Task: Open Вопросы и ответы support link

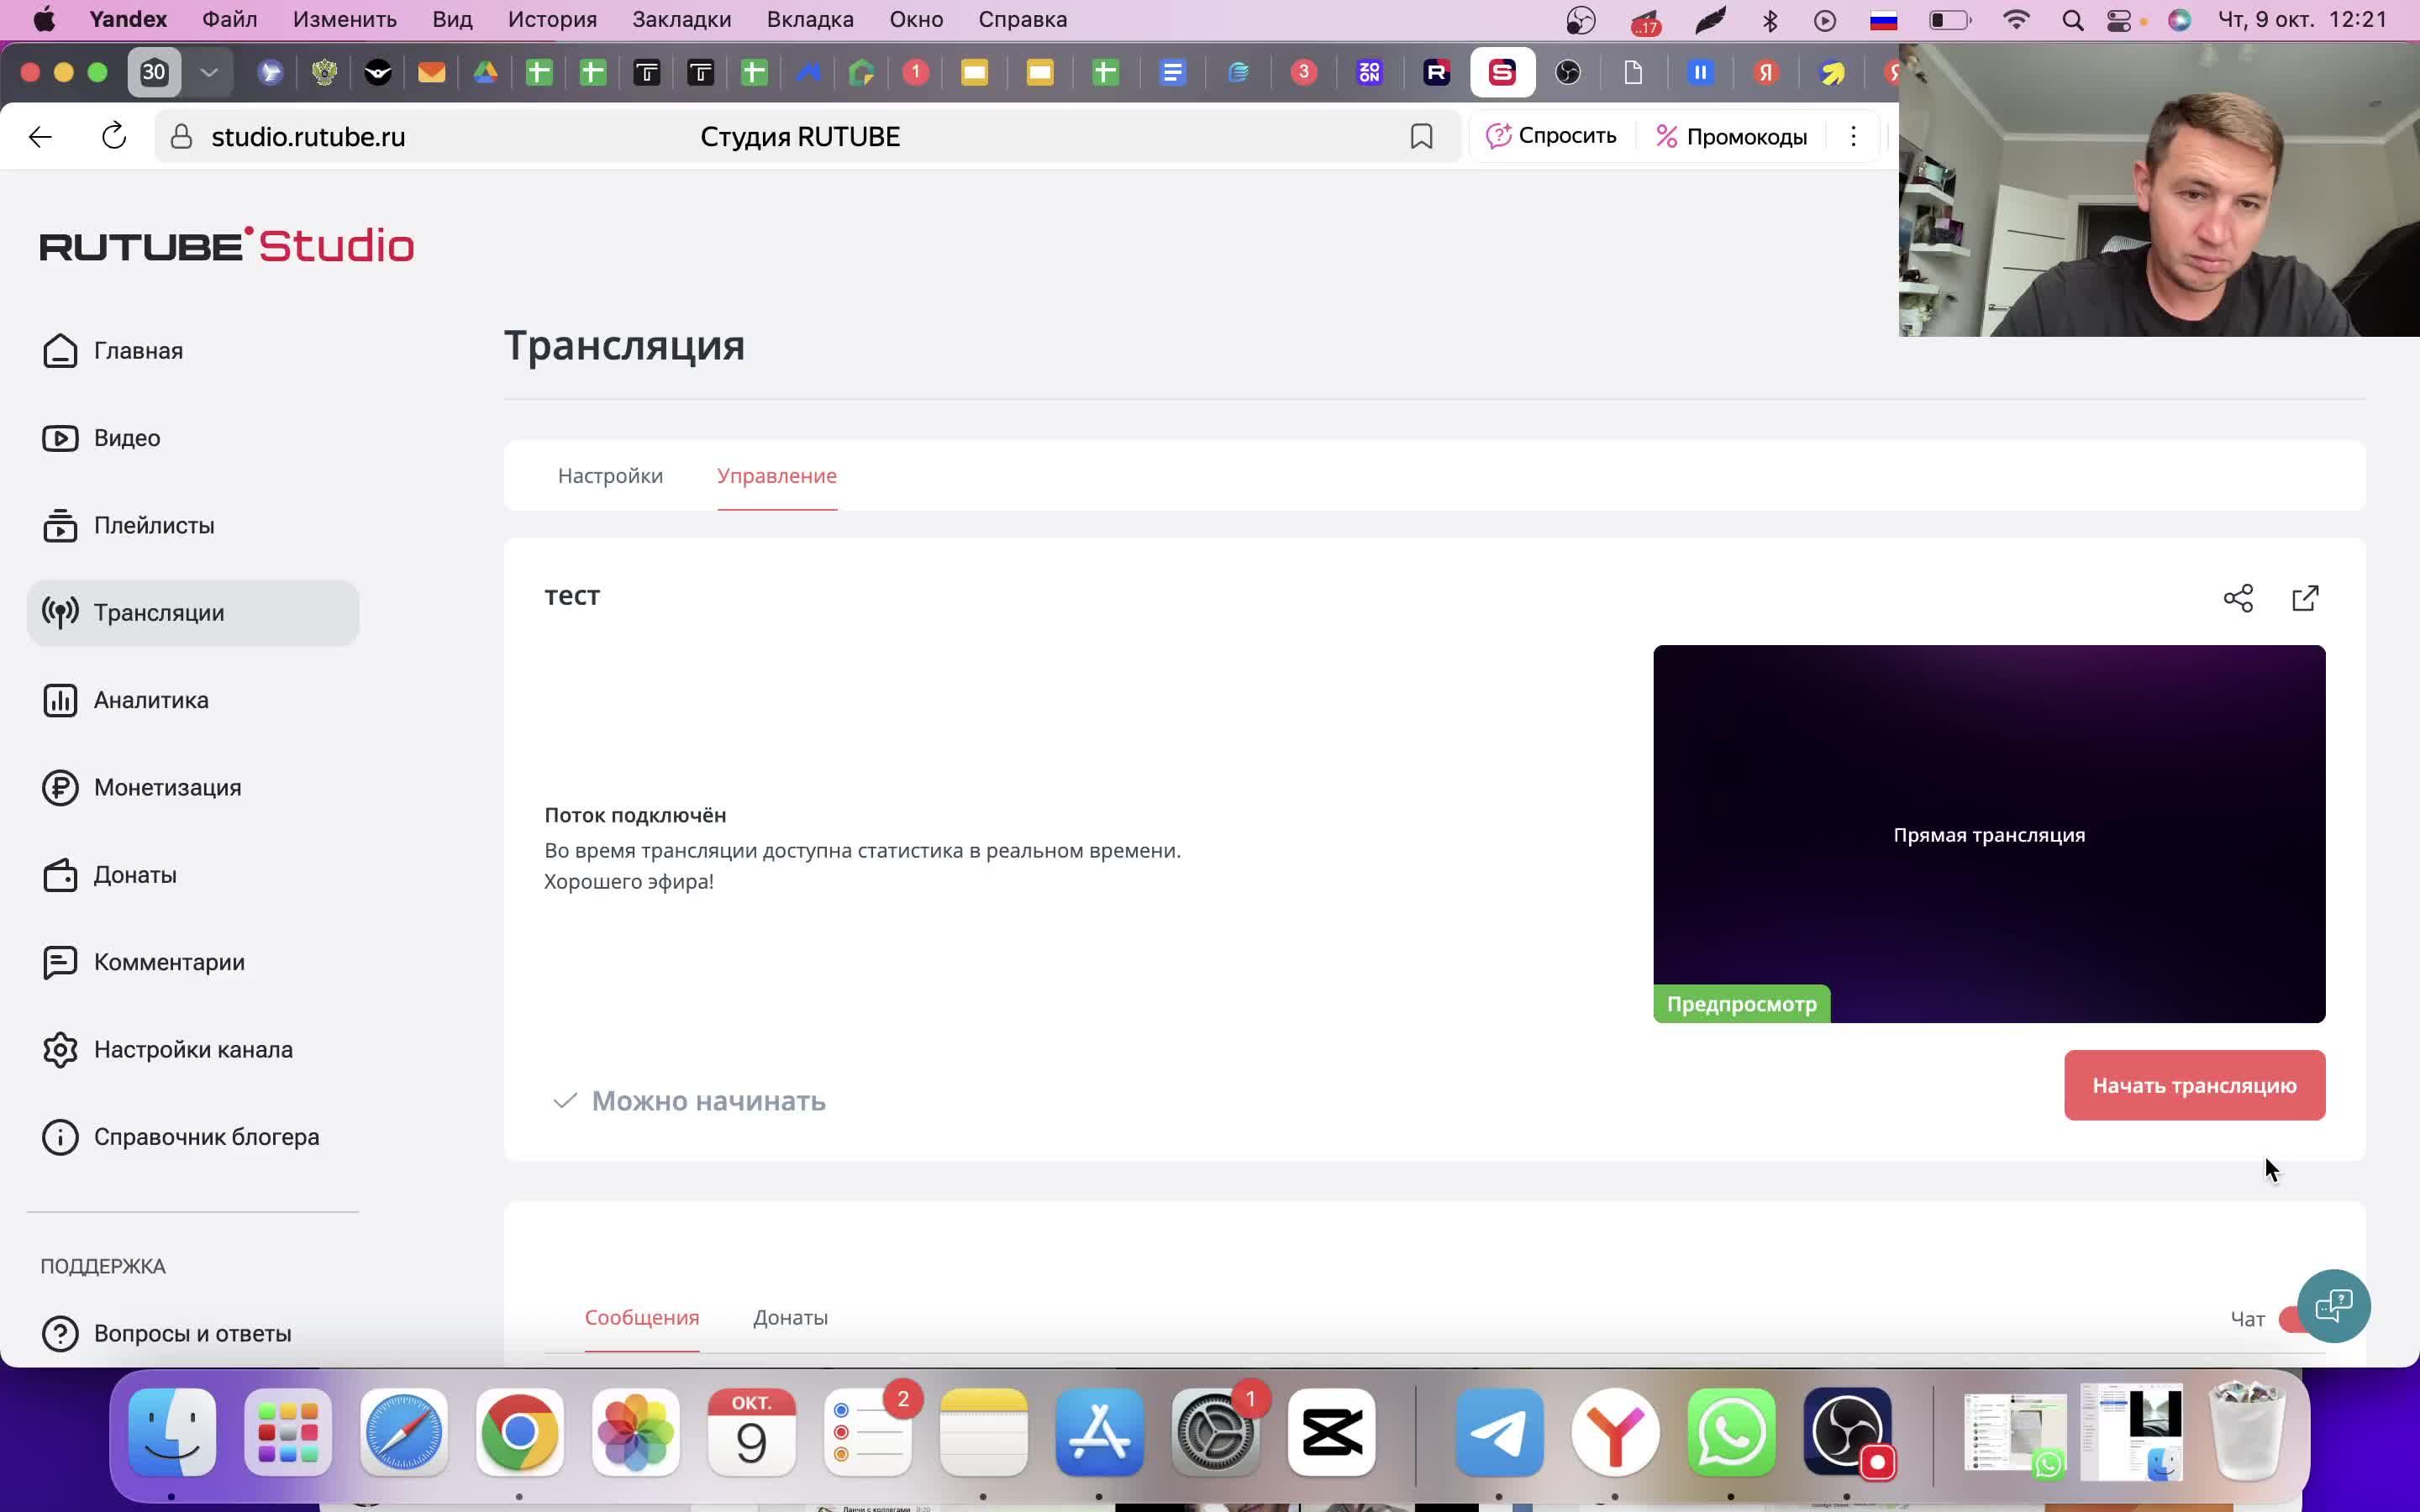Action: 191,1334
